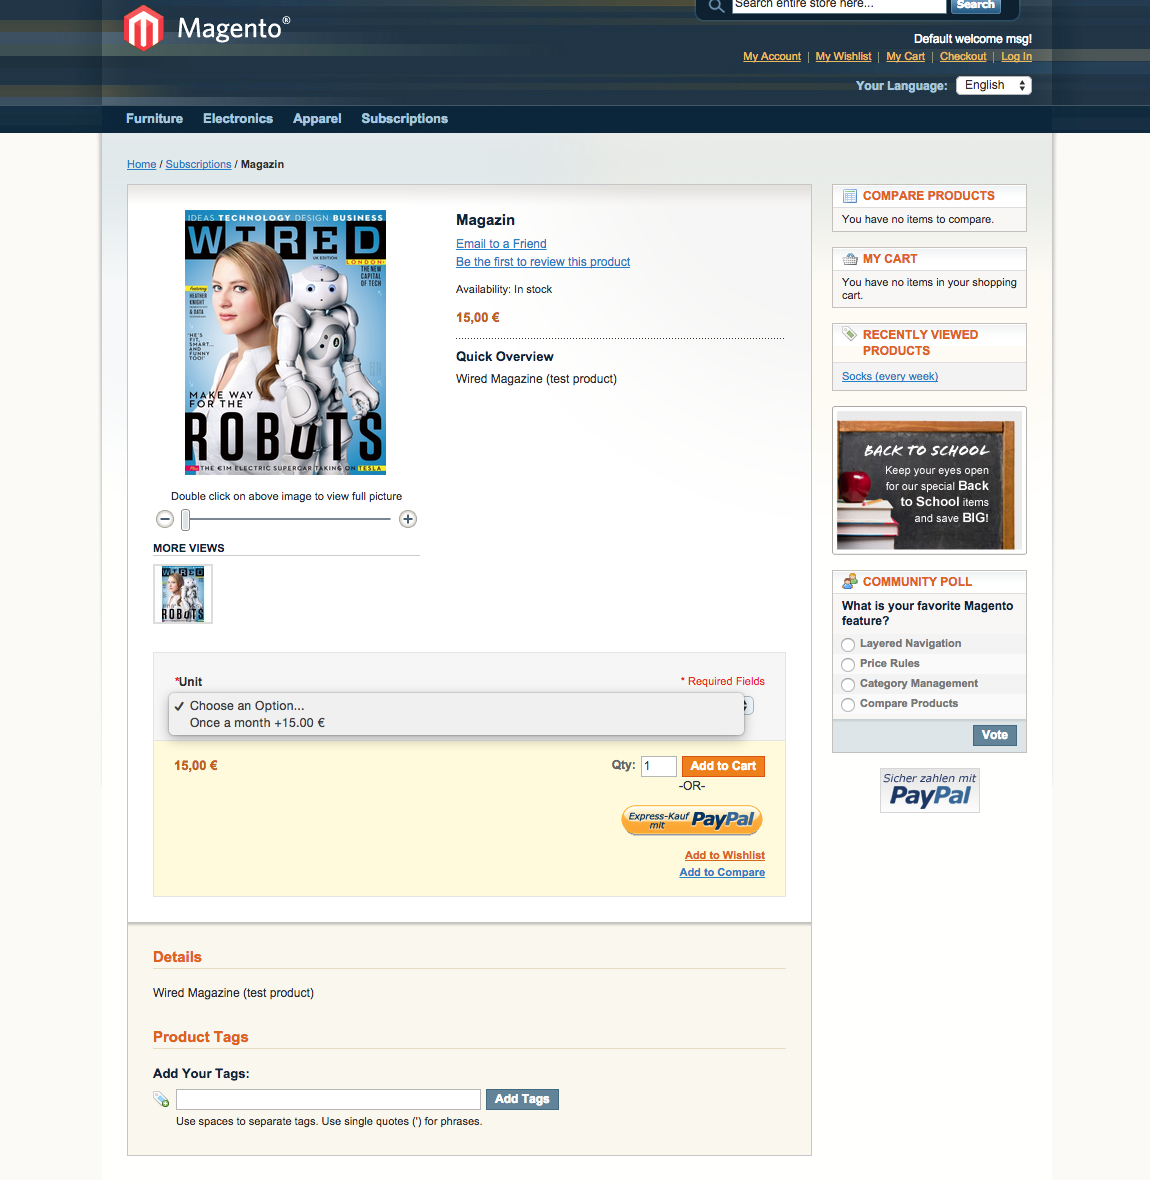Select Category Management poll option
The image size is (1150, 1180).
pyautogui.click(x=848, y=684)
